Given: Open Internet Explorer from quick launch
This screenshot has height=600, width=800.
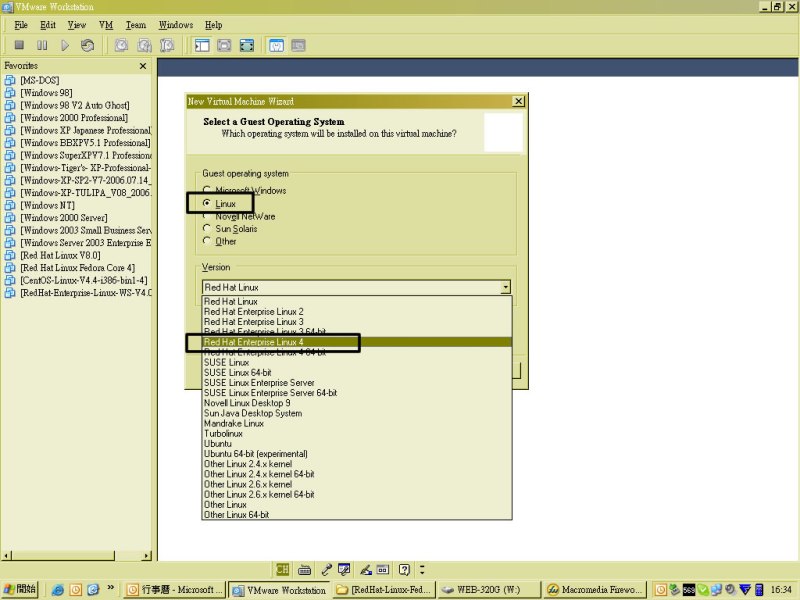Looking at the screenshot, I should 58,590.
